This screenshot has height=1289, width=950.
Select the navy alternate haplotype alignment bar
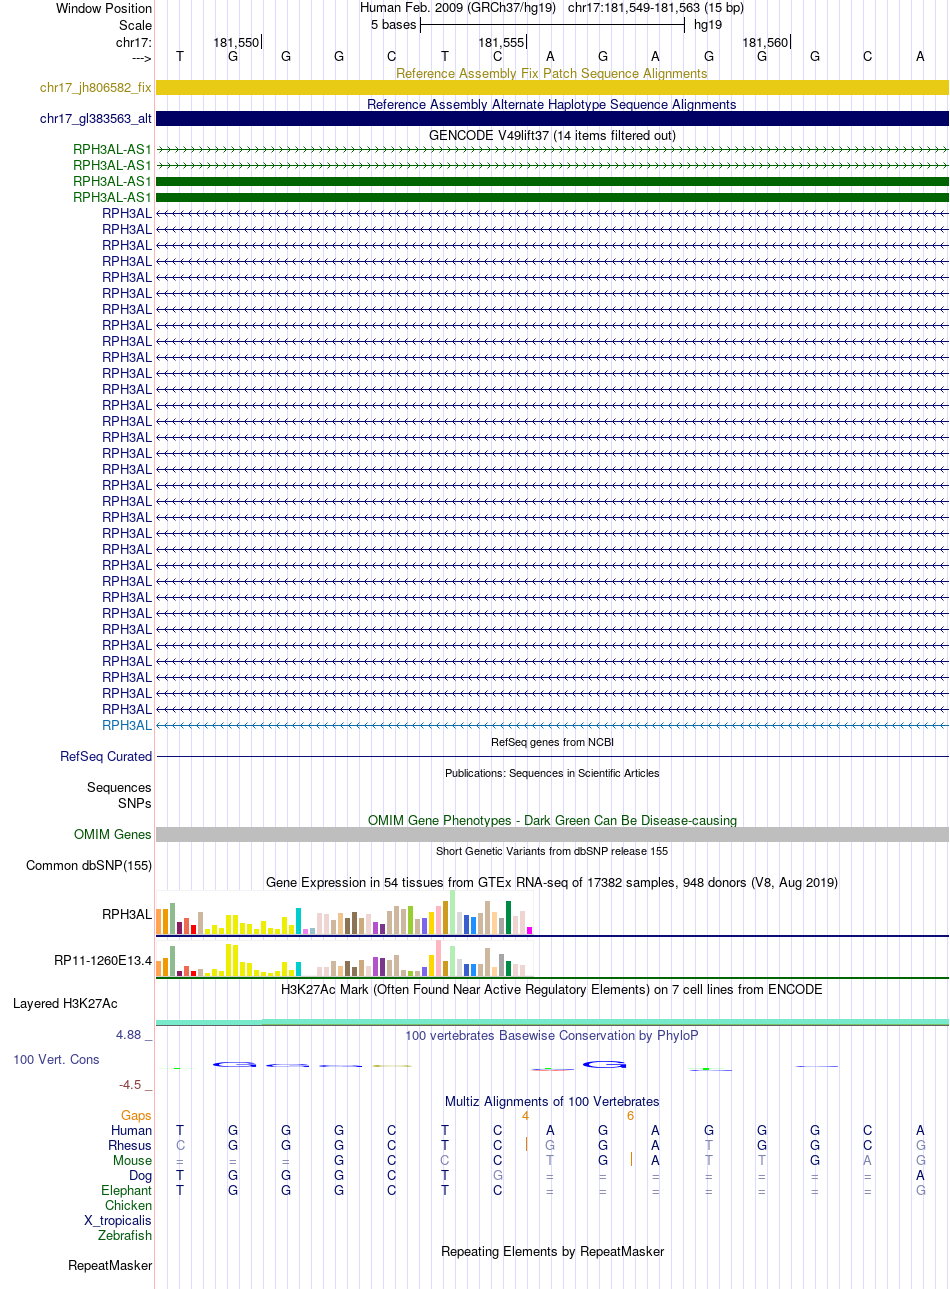point(552,119)
